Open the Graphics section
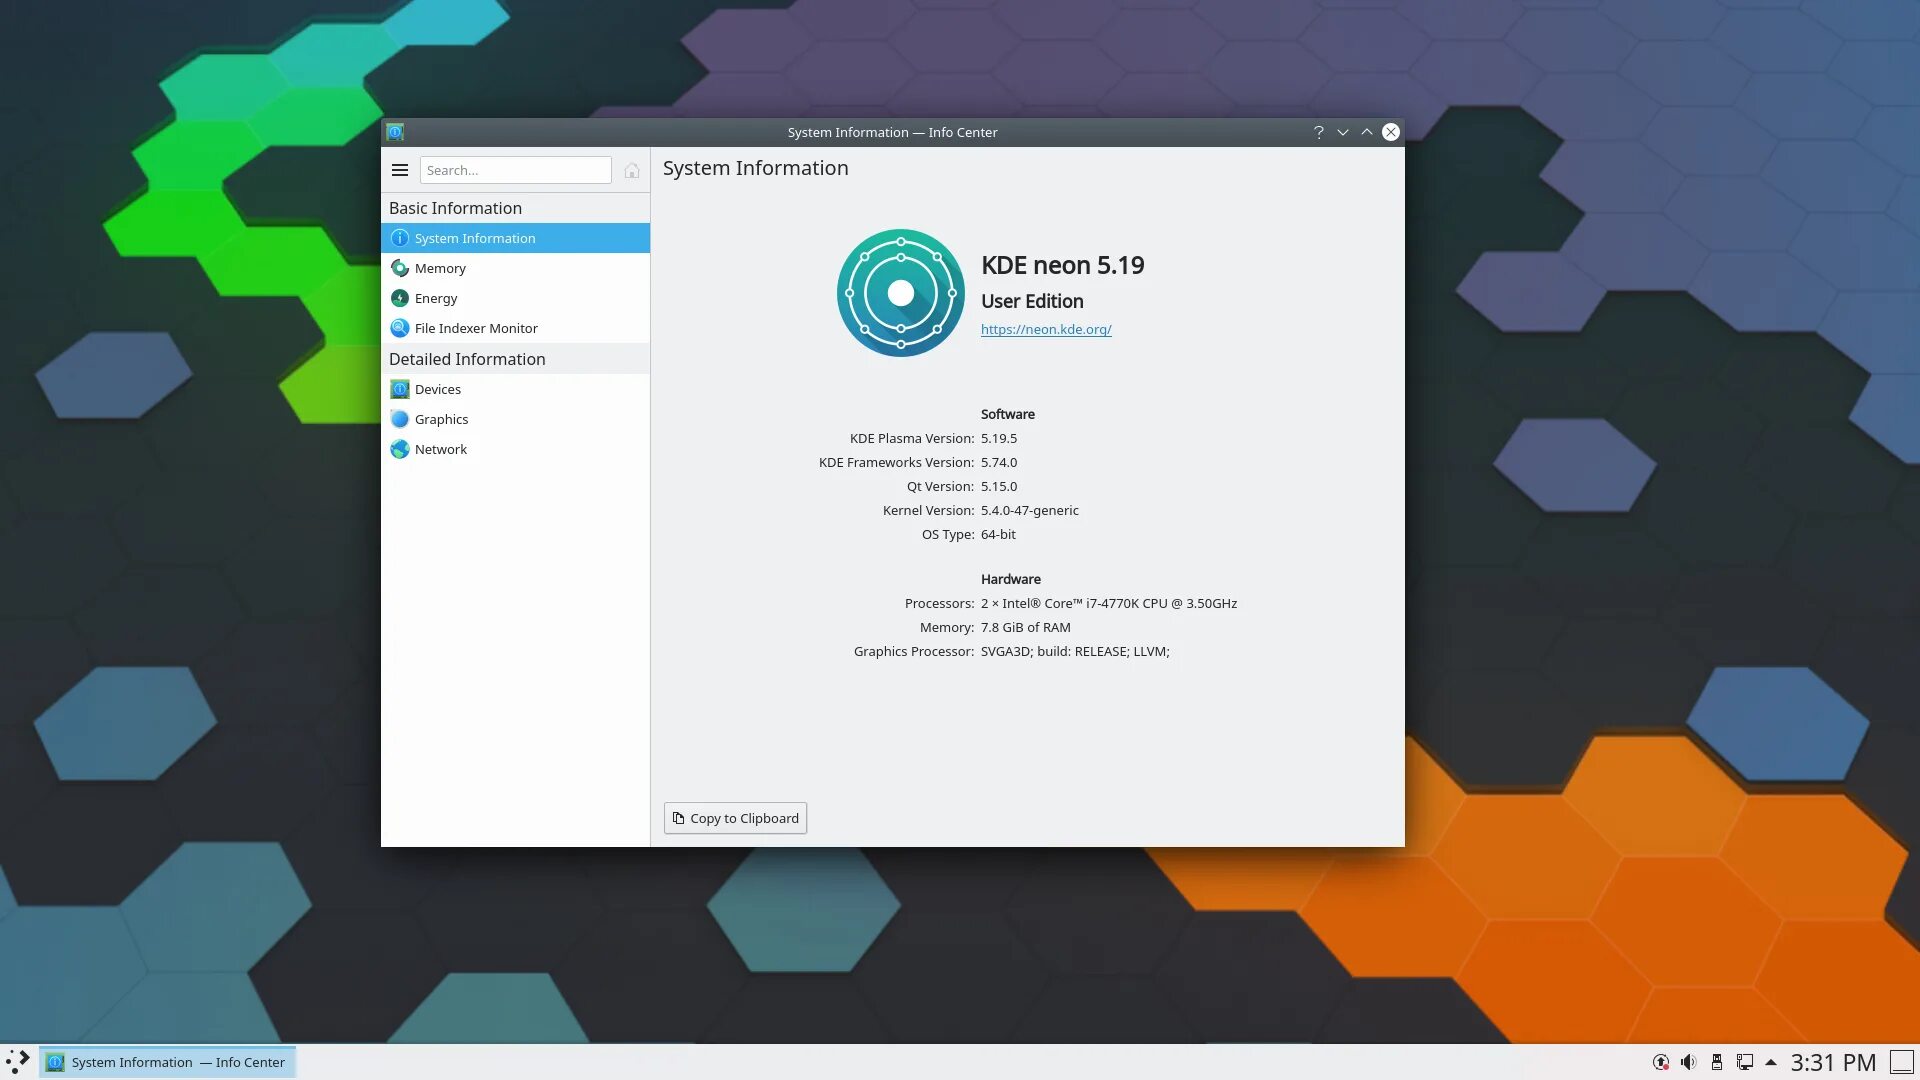 (x=516, y=419)
